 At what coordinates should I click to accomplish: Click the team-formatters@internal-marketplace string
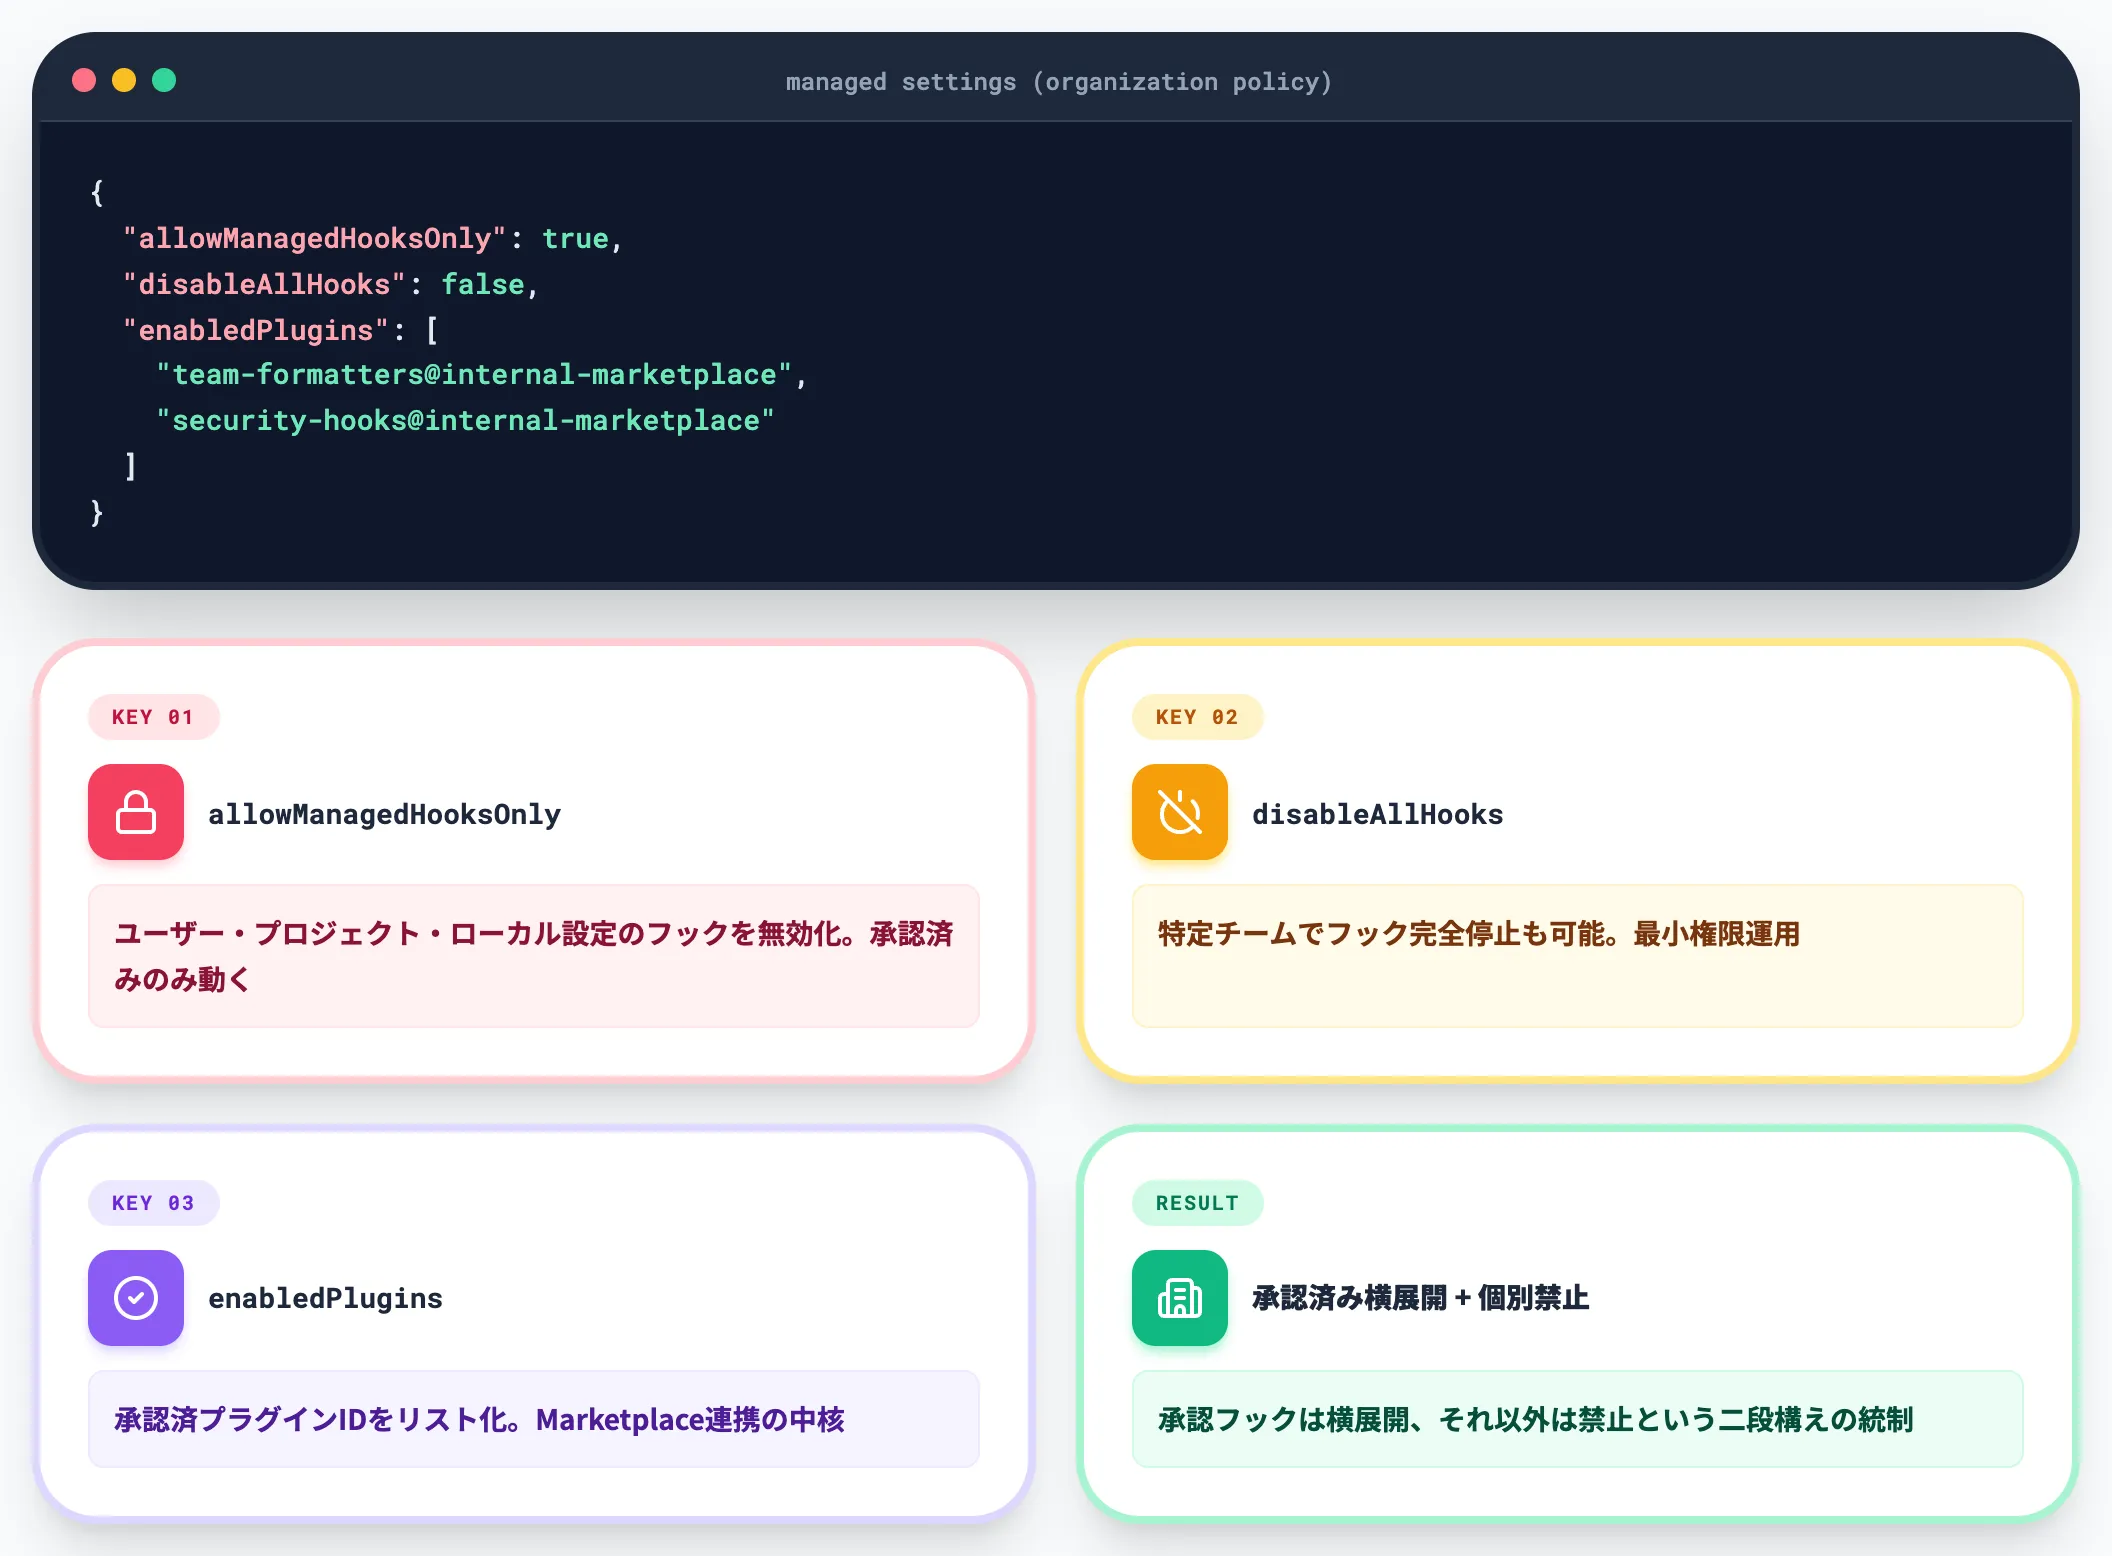[x=474, y=374]
